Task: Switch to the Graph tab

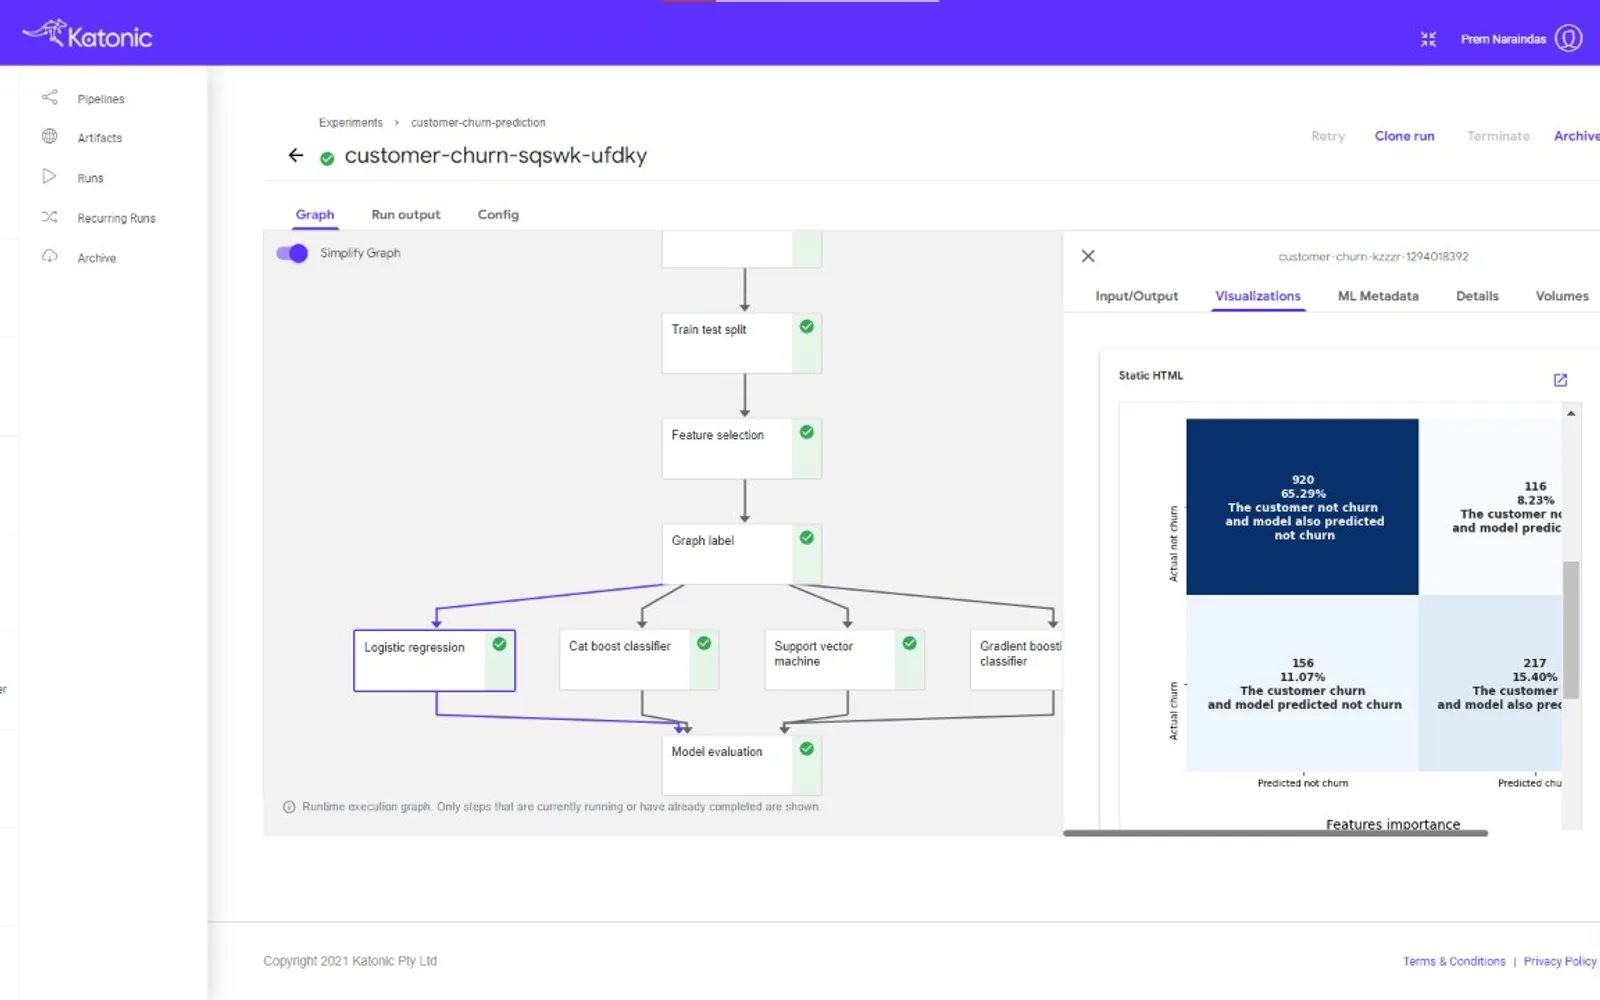Action: pos(315,214)
